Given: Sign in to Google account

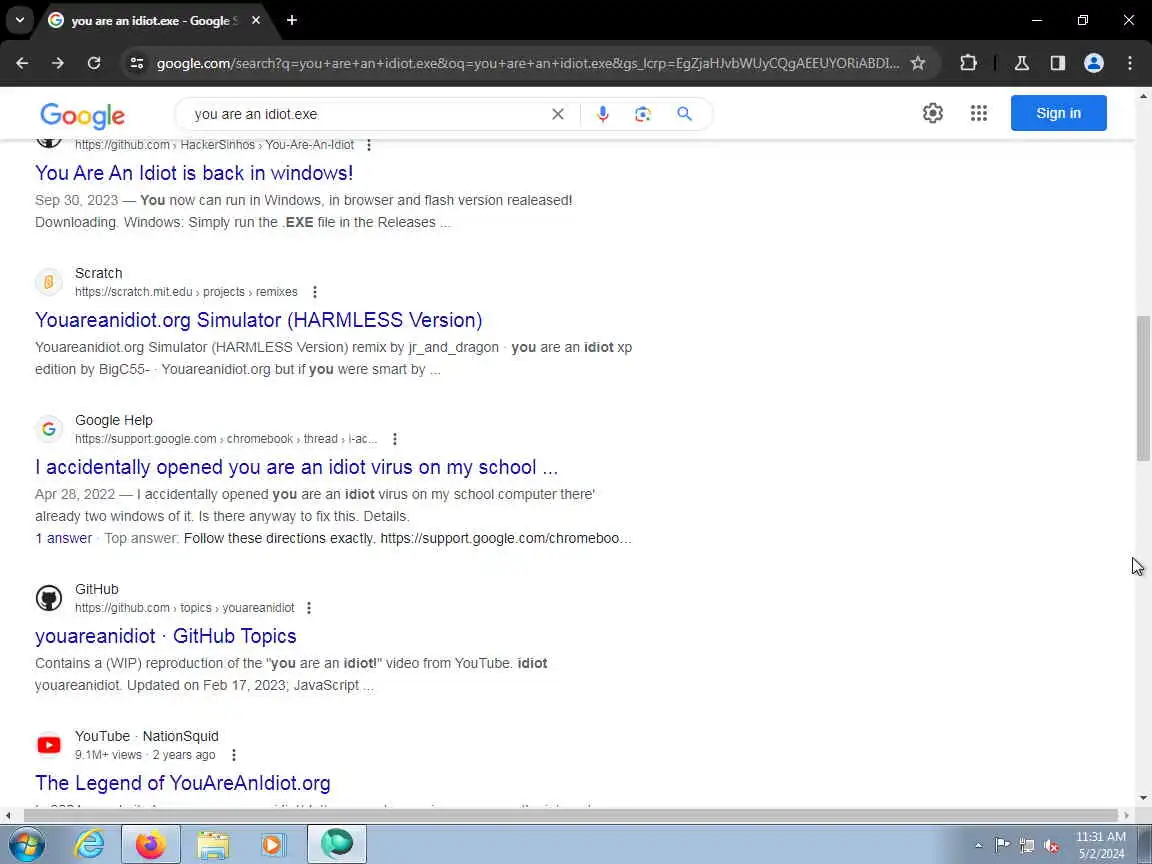Looking at the screenshot, I should pos(1058,113).
